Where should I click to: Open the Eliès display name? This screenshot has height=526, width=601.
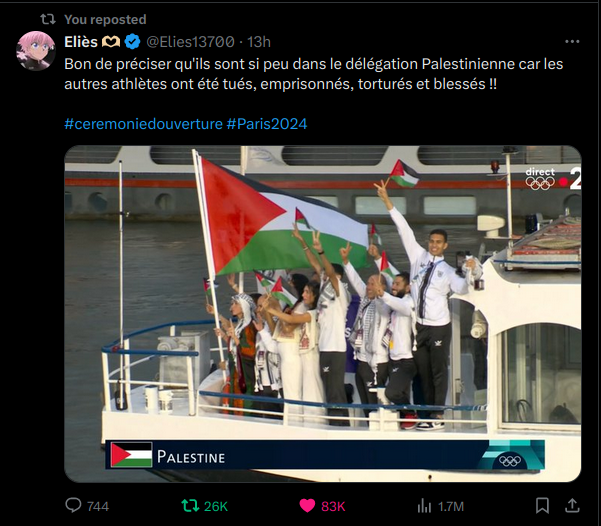[81, 42]
